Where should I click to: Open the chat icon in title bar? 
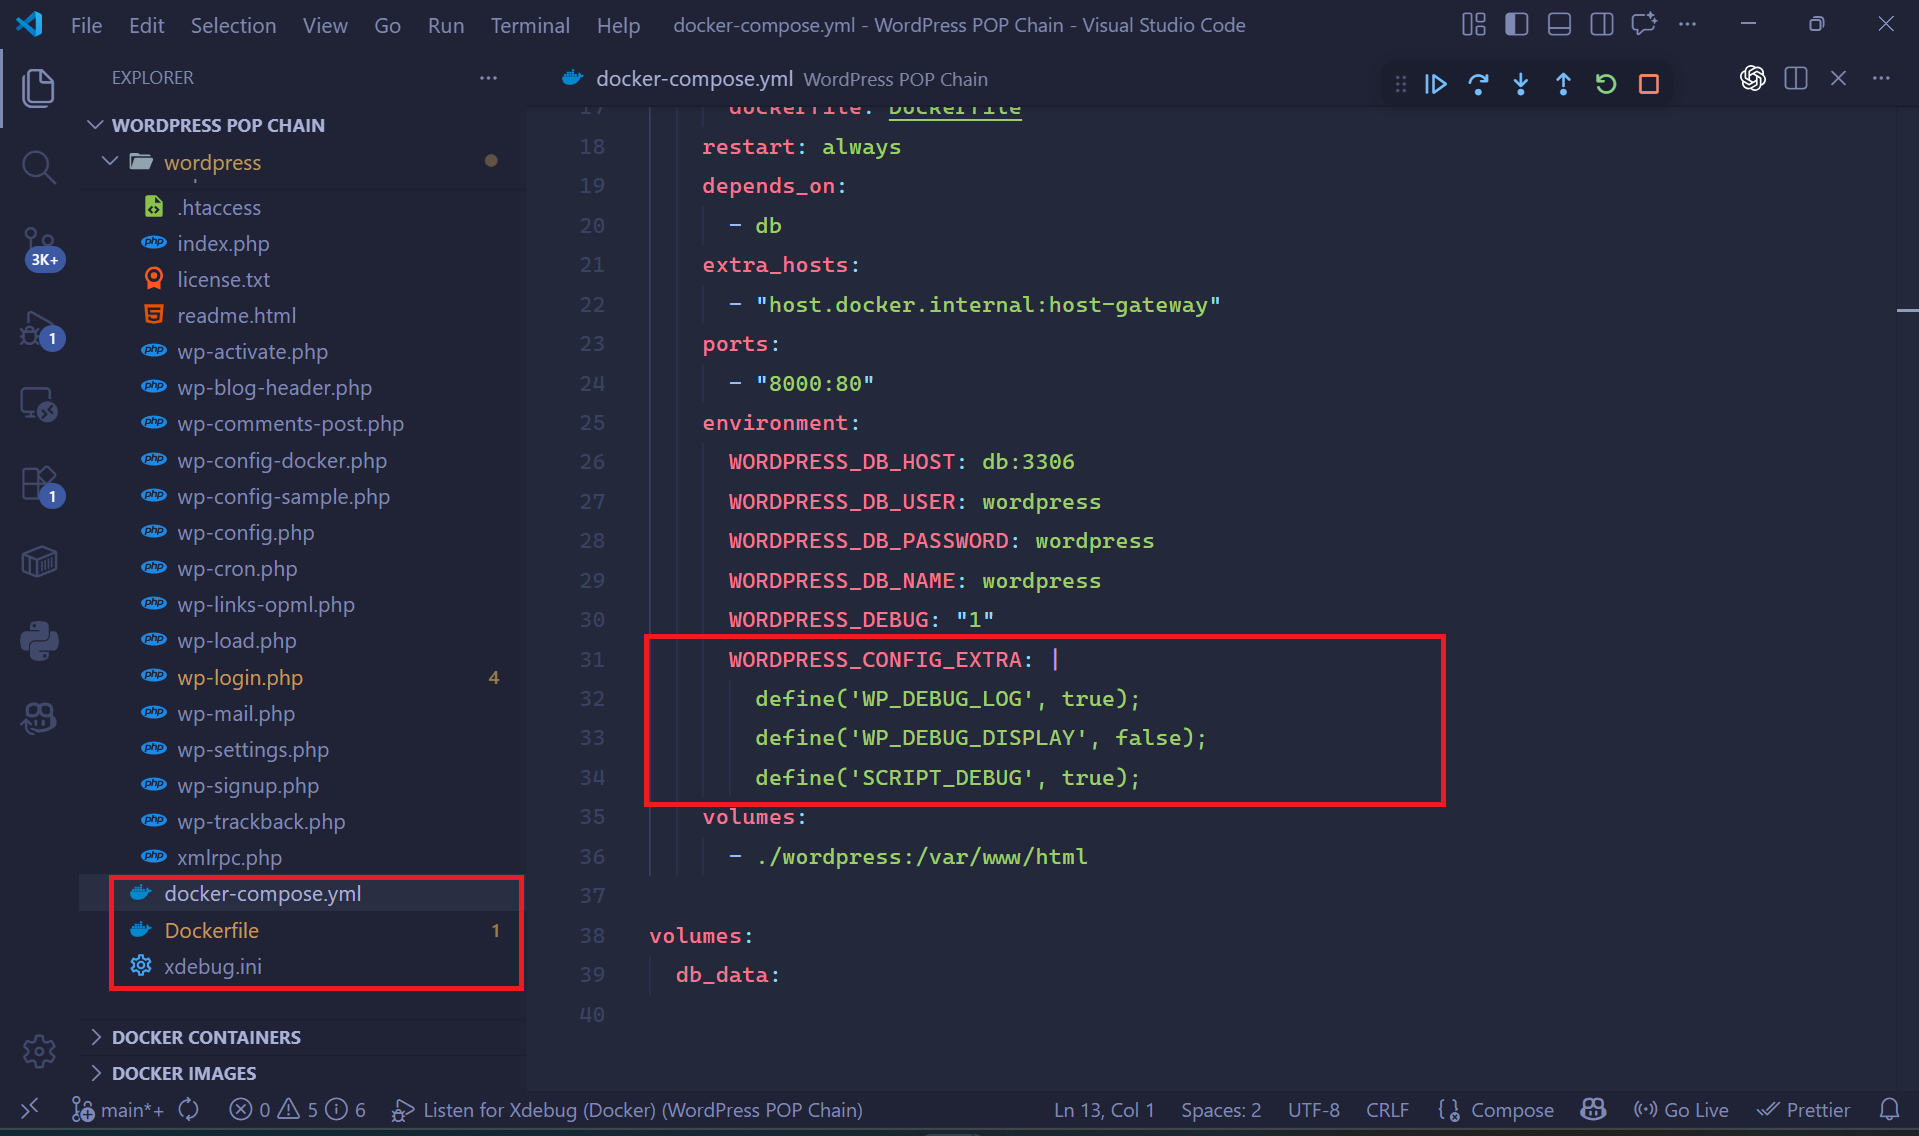point(1644,25)
